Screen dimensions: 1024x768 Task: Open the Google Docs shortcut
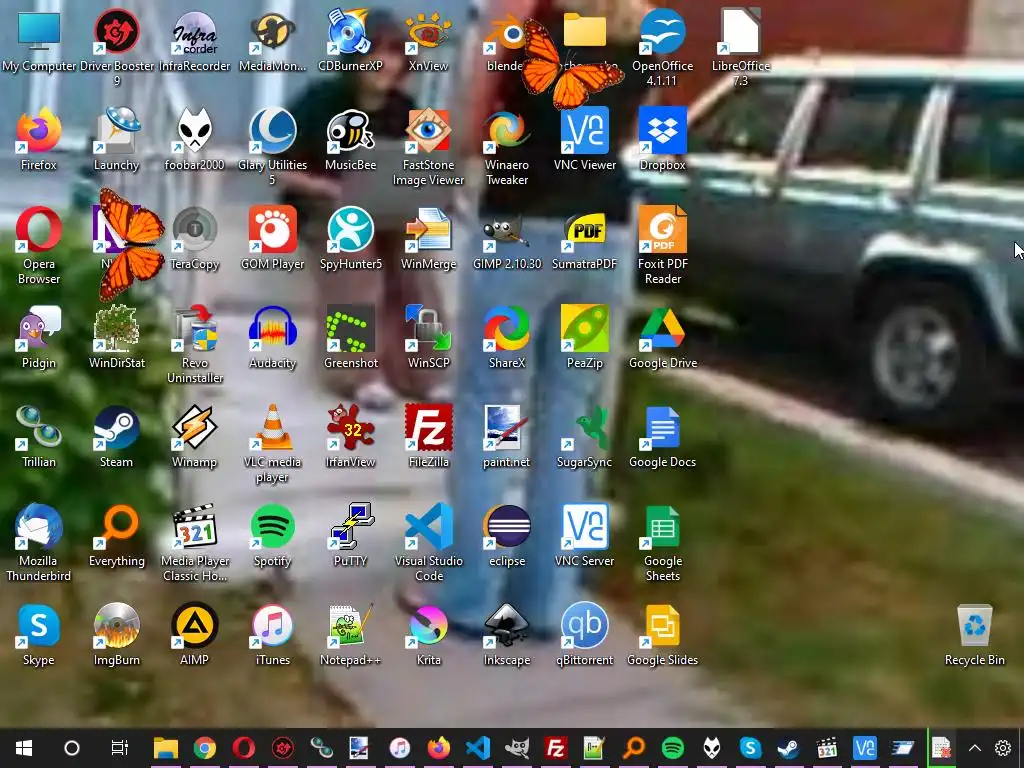662,436
